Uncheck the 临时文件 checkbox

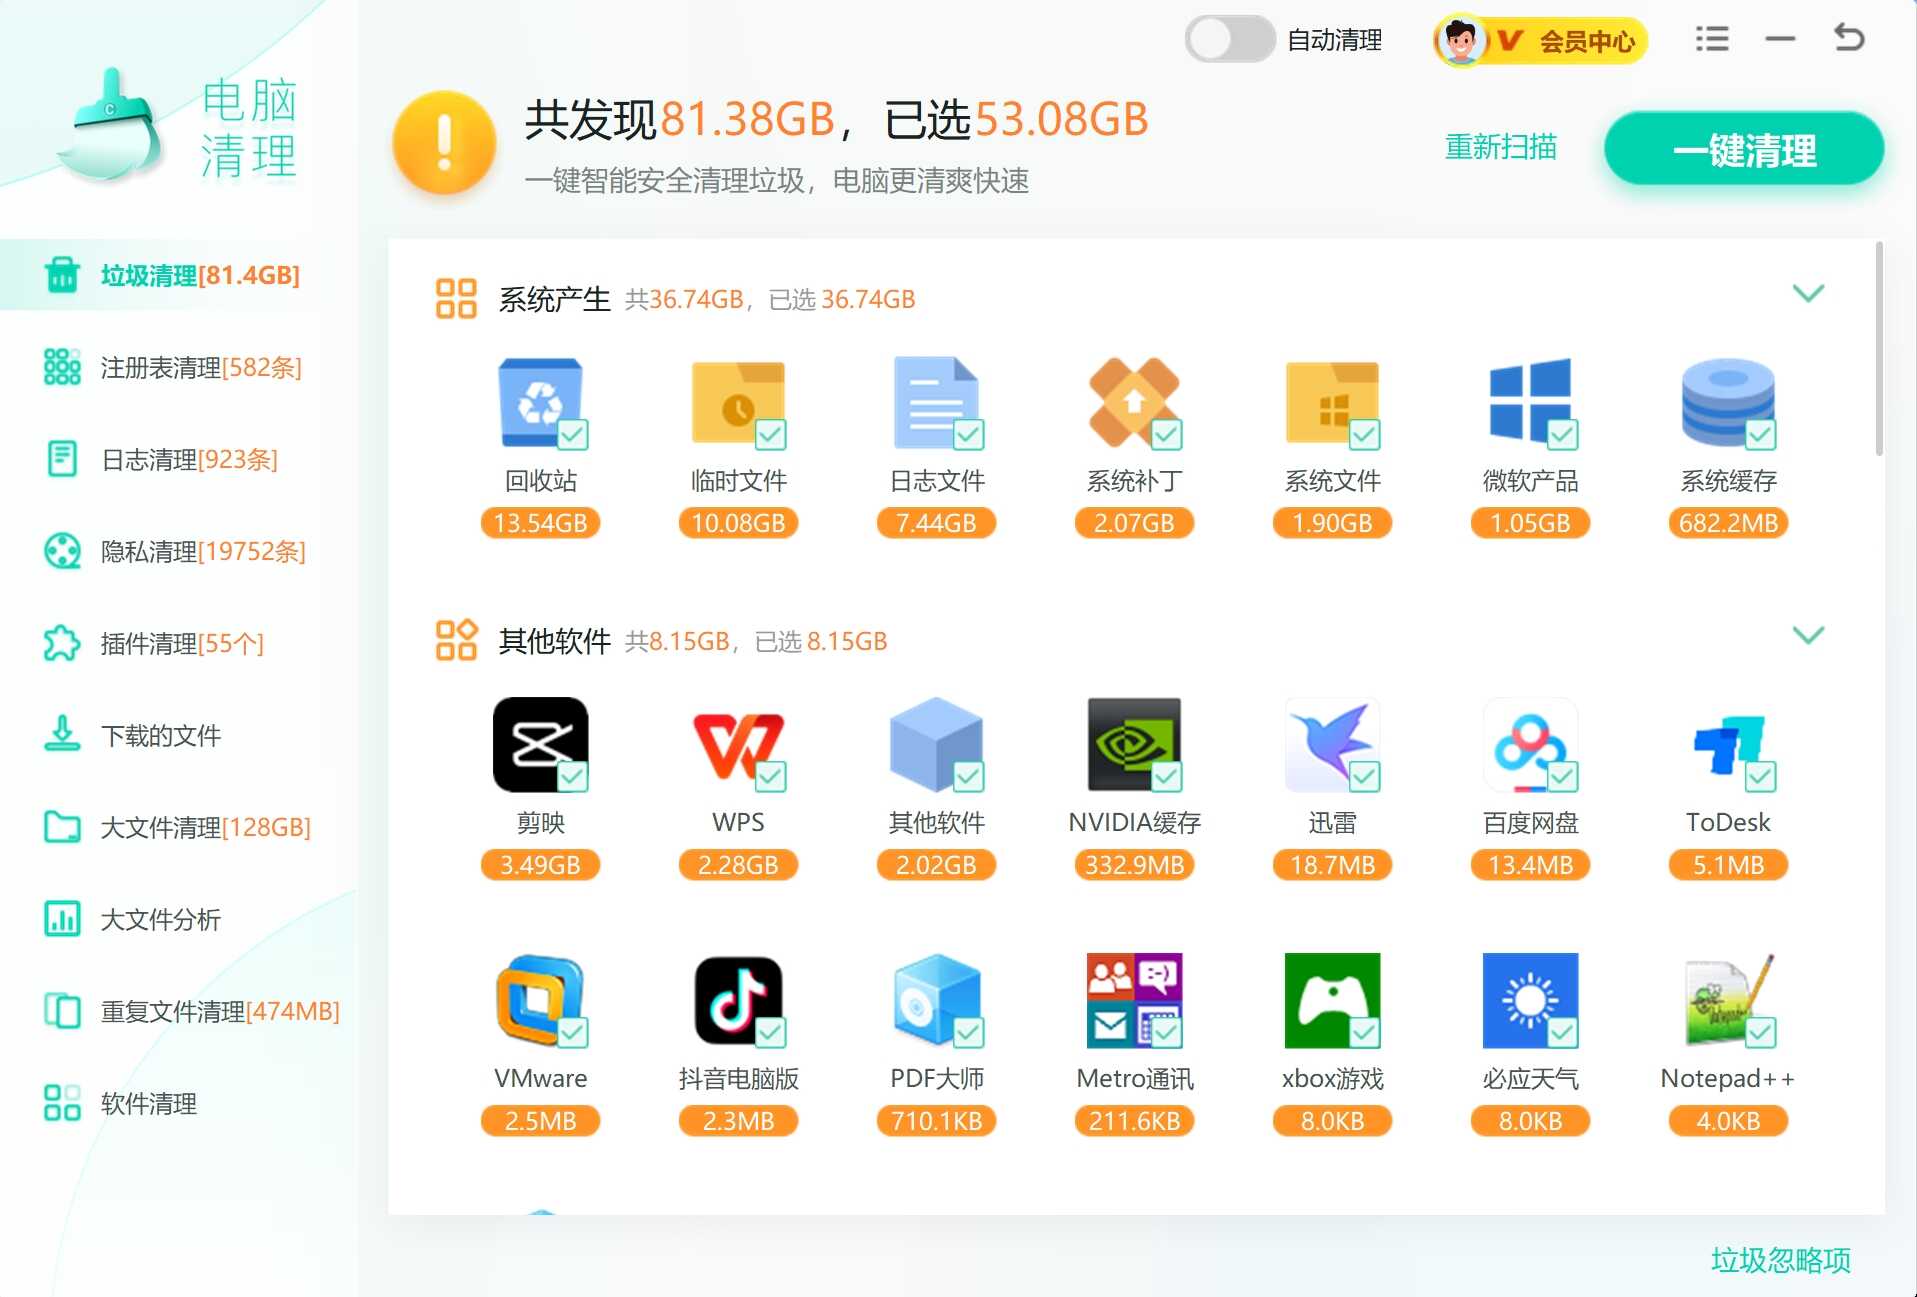tap(770, 434)
